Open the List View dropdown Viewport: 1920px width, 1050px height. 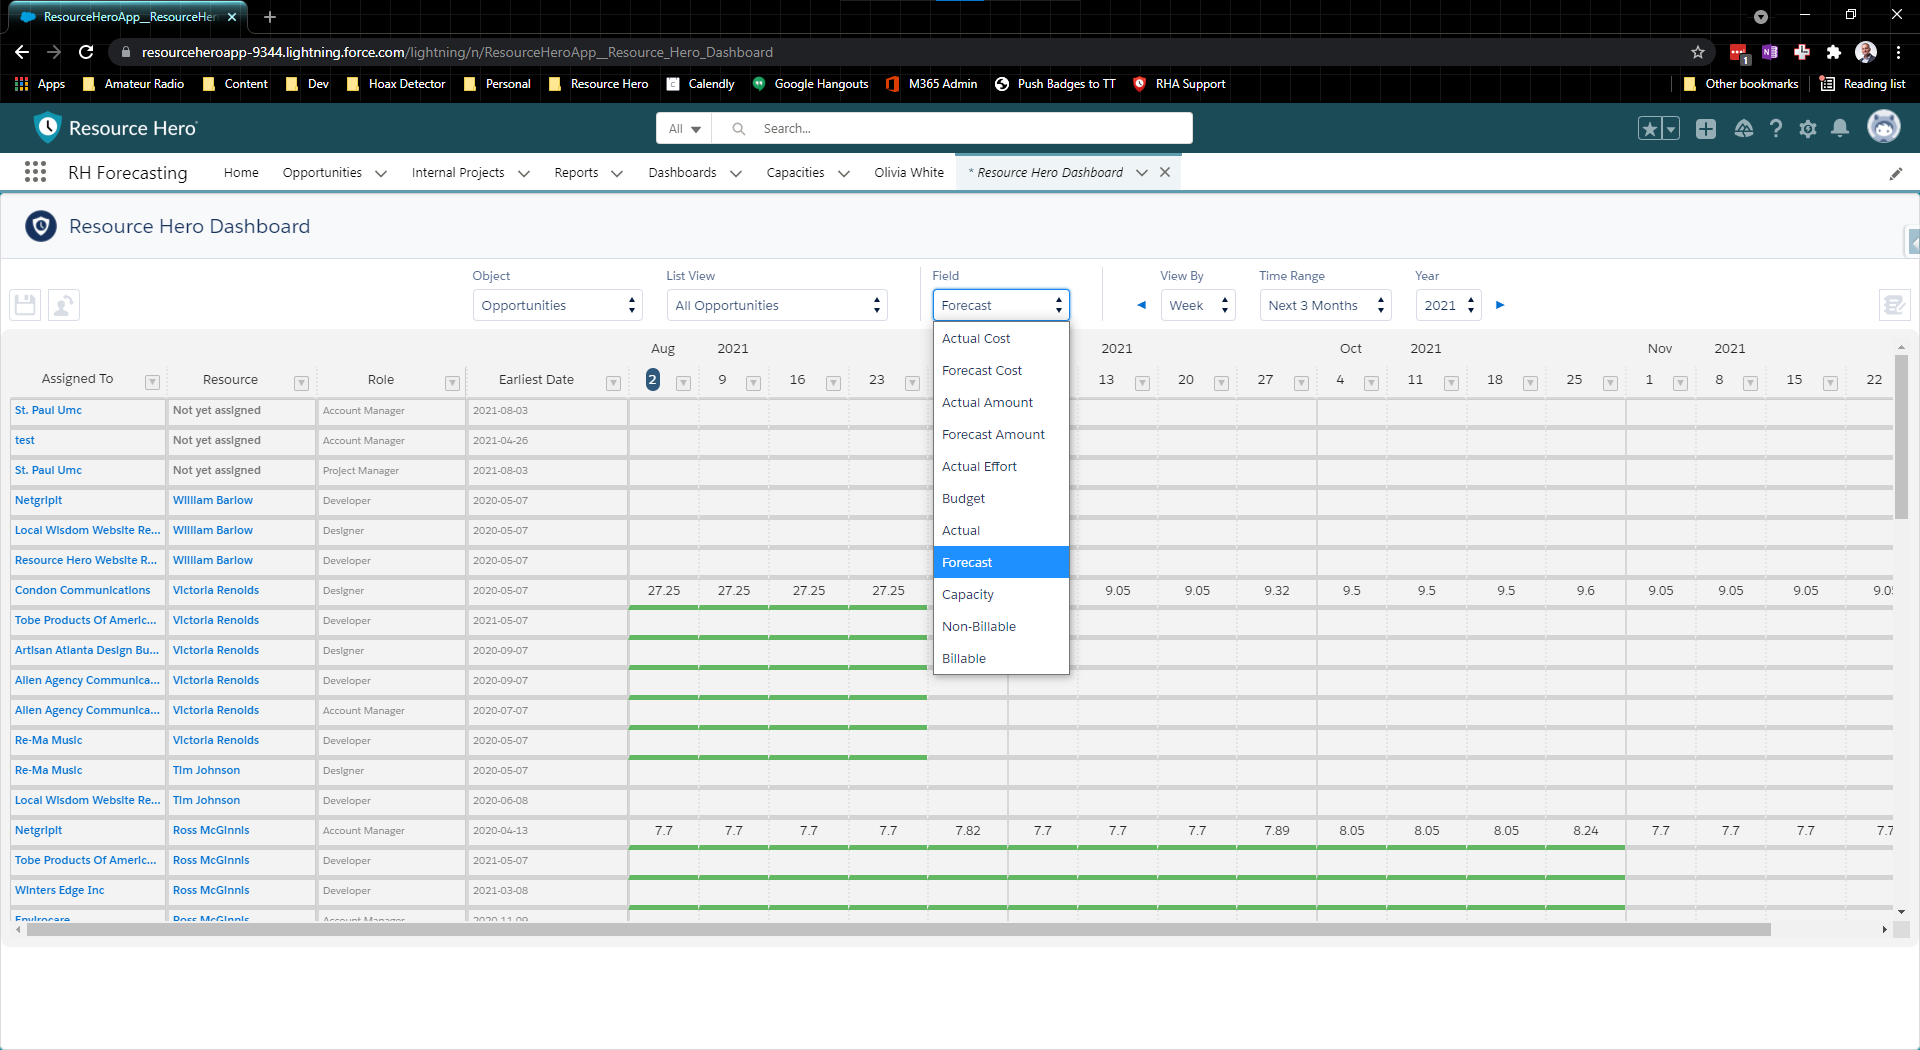click(x=777, y=305)
